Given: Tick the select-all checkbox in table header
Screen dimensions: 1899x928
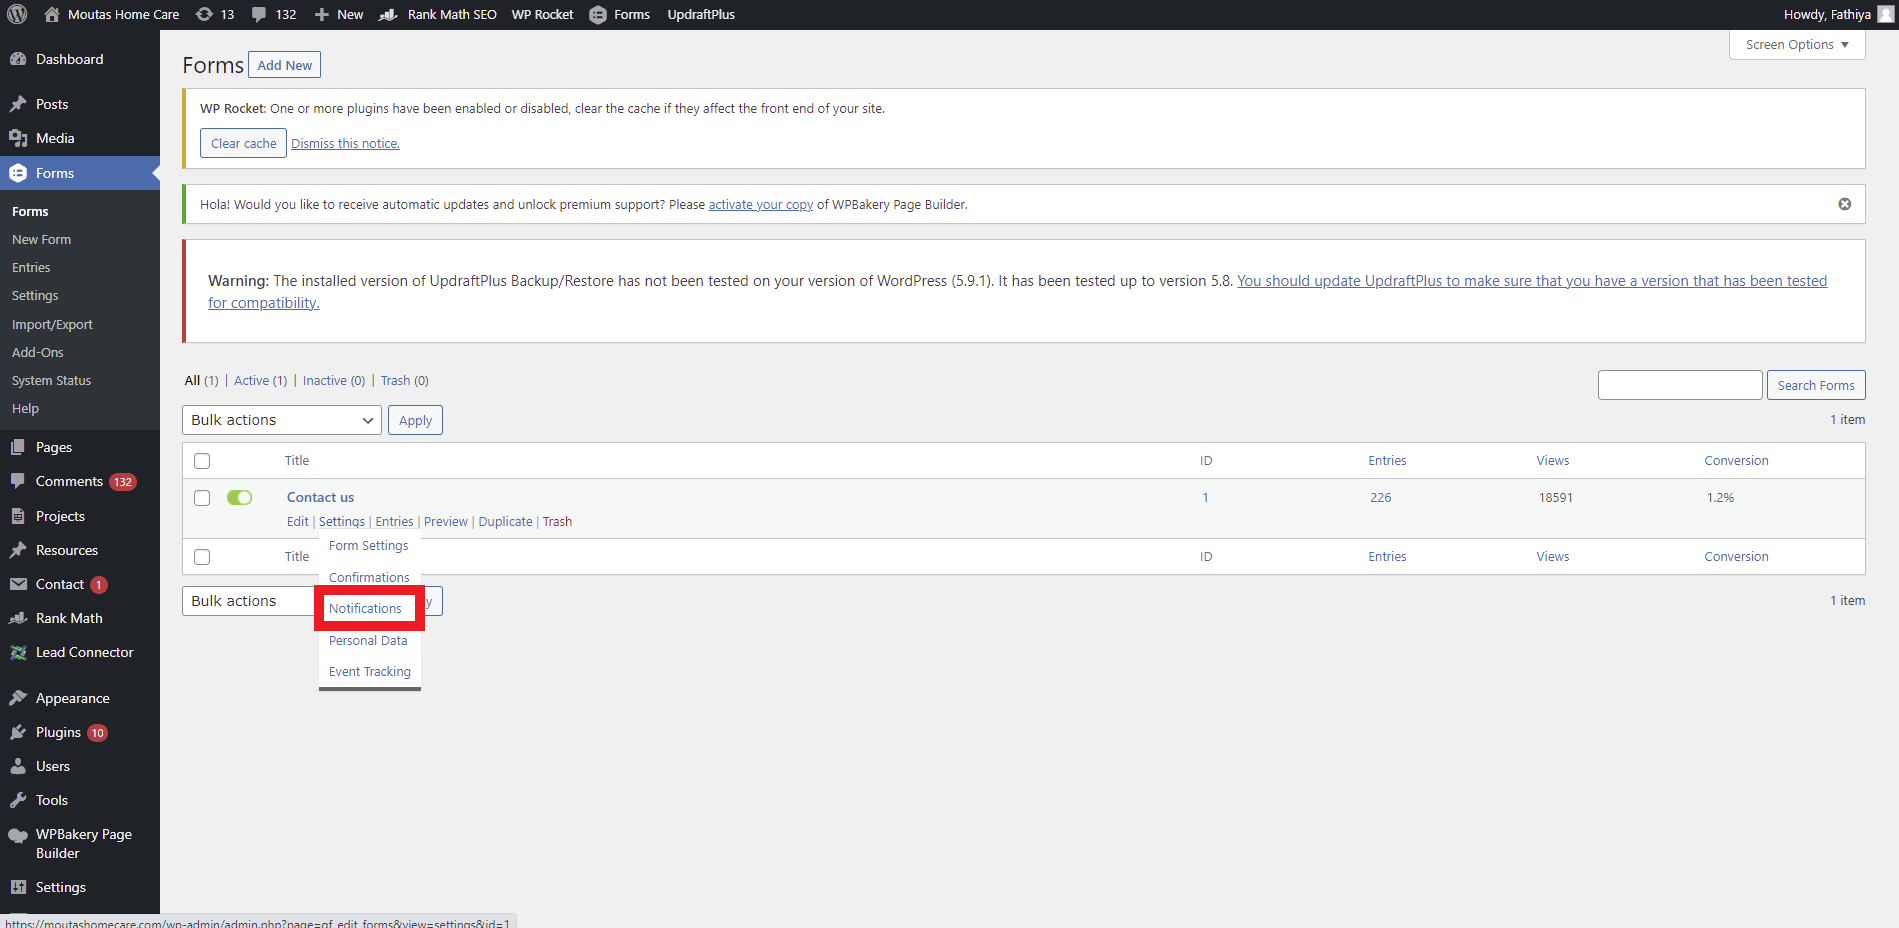Looking at the screenshot, I should coord(202,461).
